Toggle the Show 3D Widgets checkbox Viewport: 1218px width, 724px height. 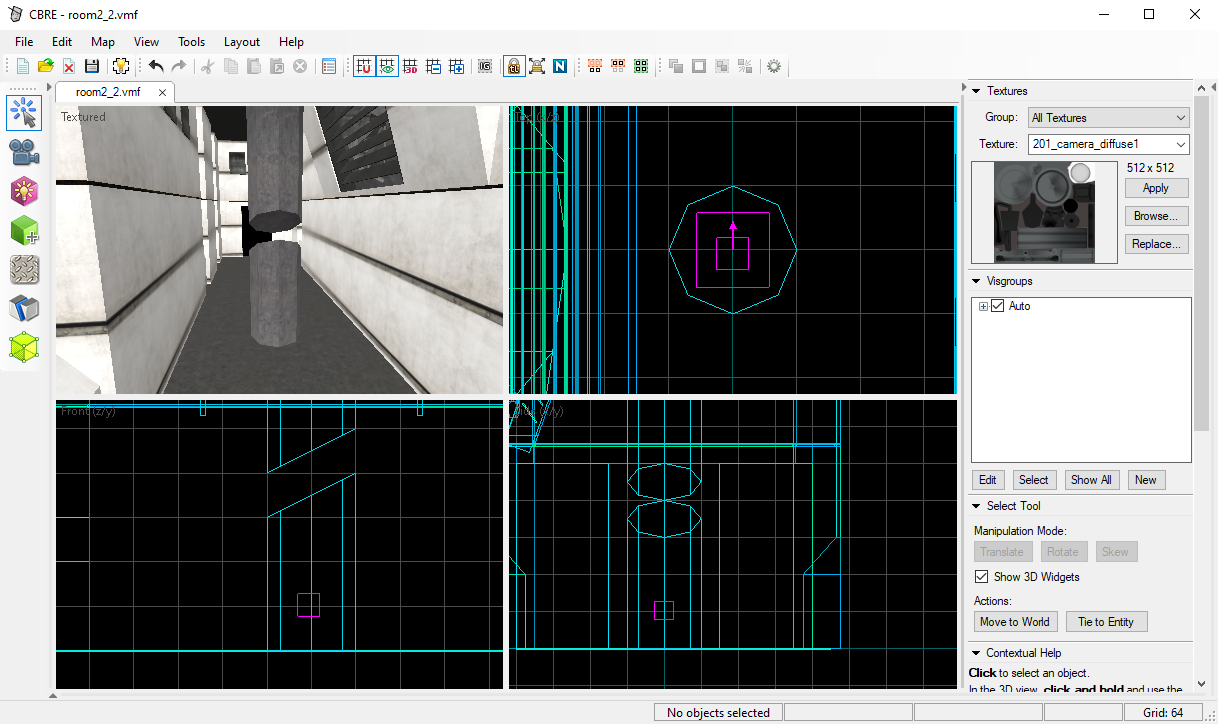pos(981,577)
